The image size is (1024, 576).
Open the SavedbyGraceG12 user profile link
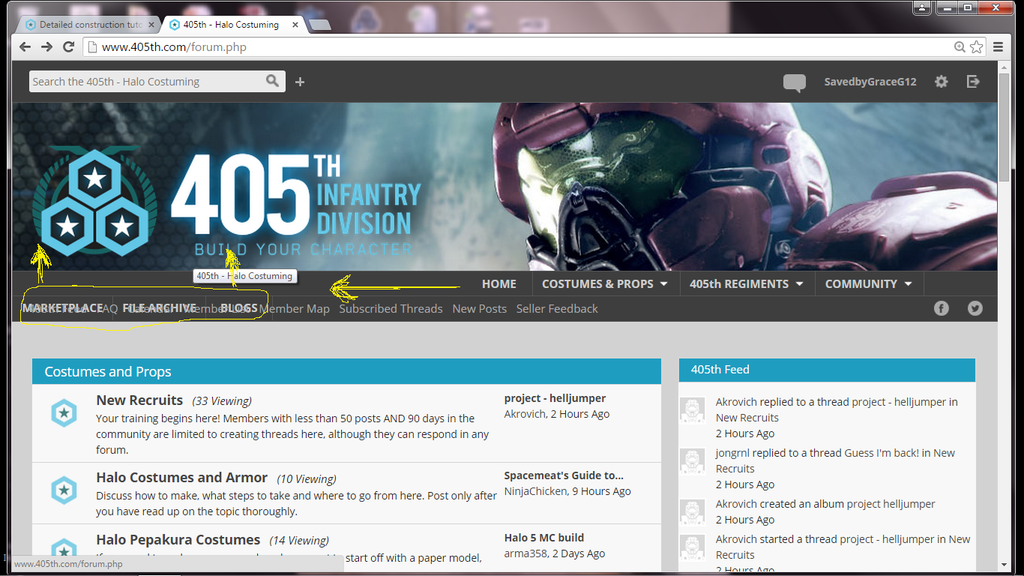870,82
